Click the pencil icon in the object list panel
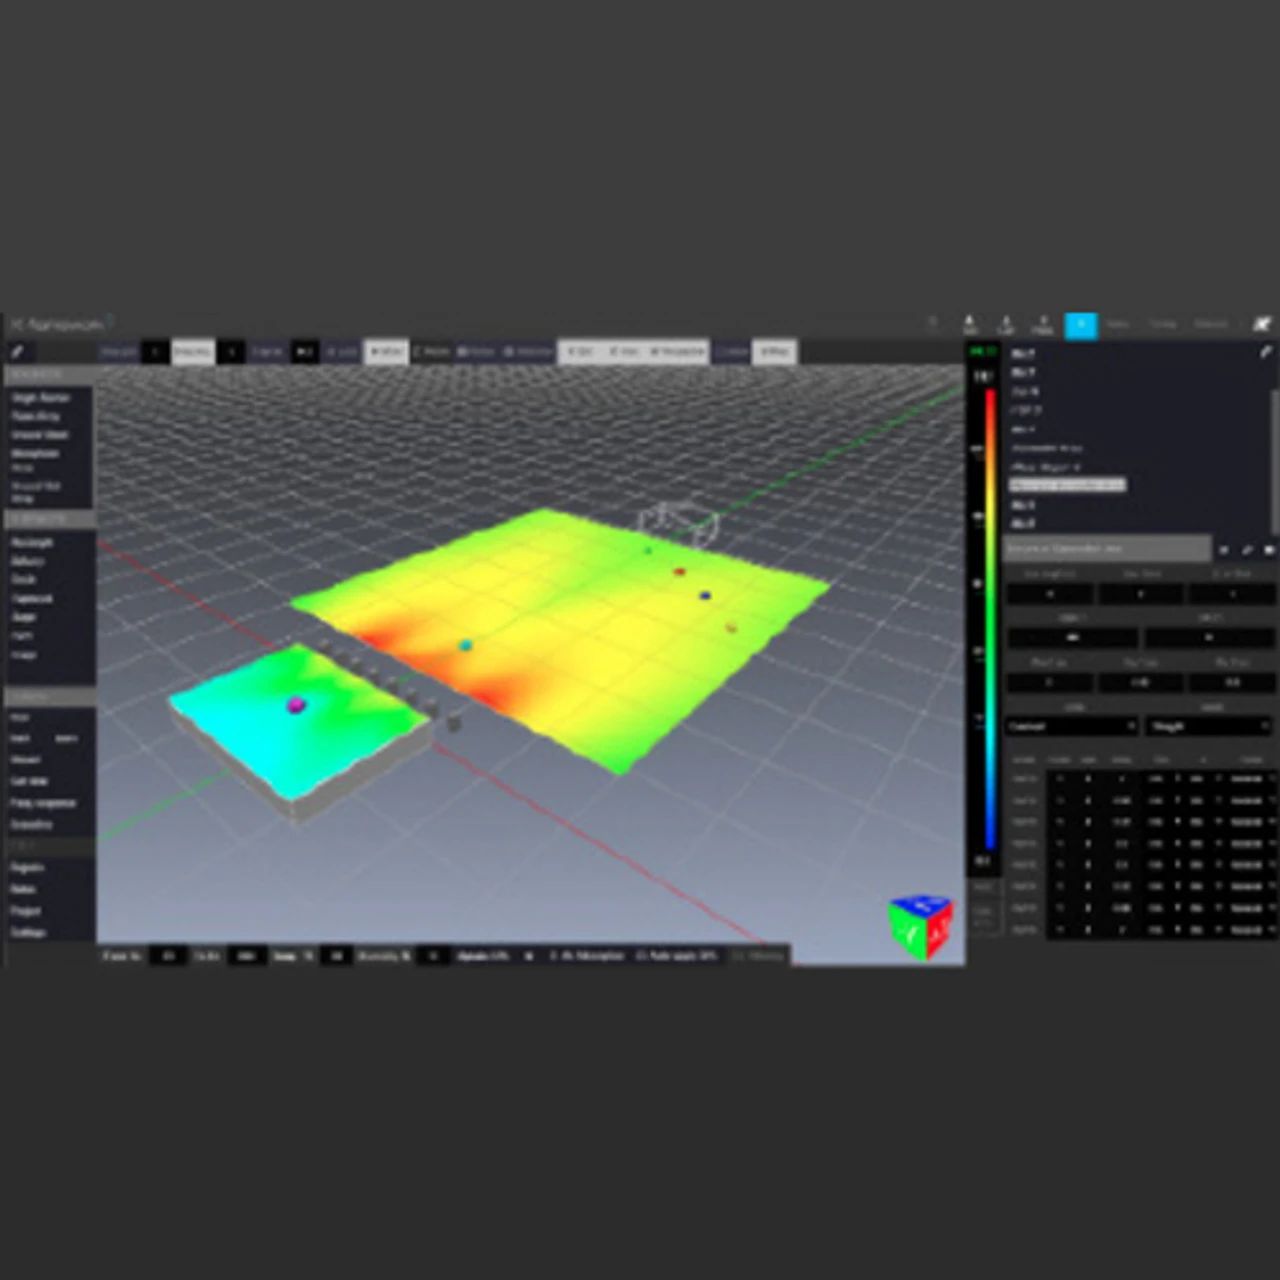 1265,352
